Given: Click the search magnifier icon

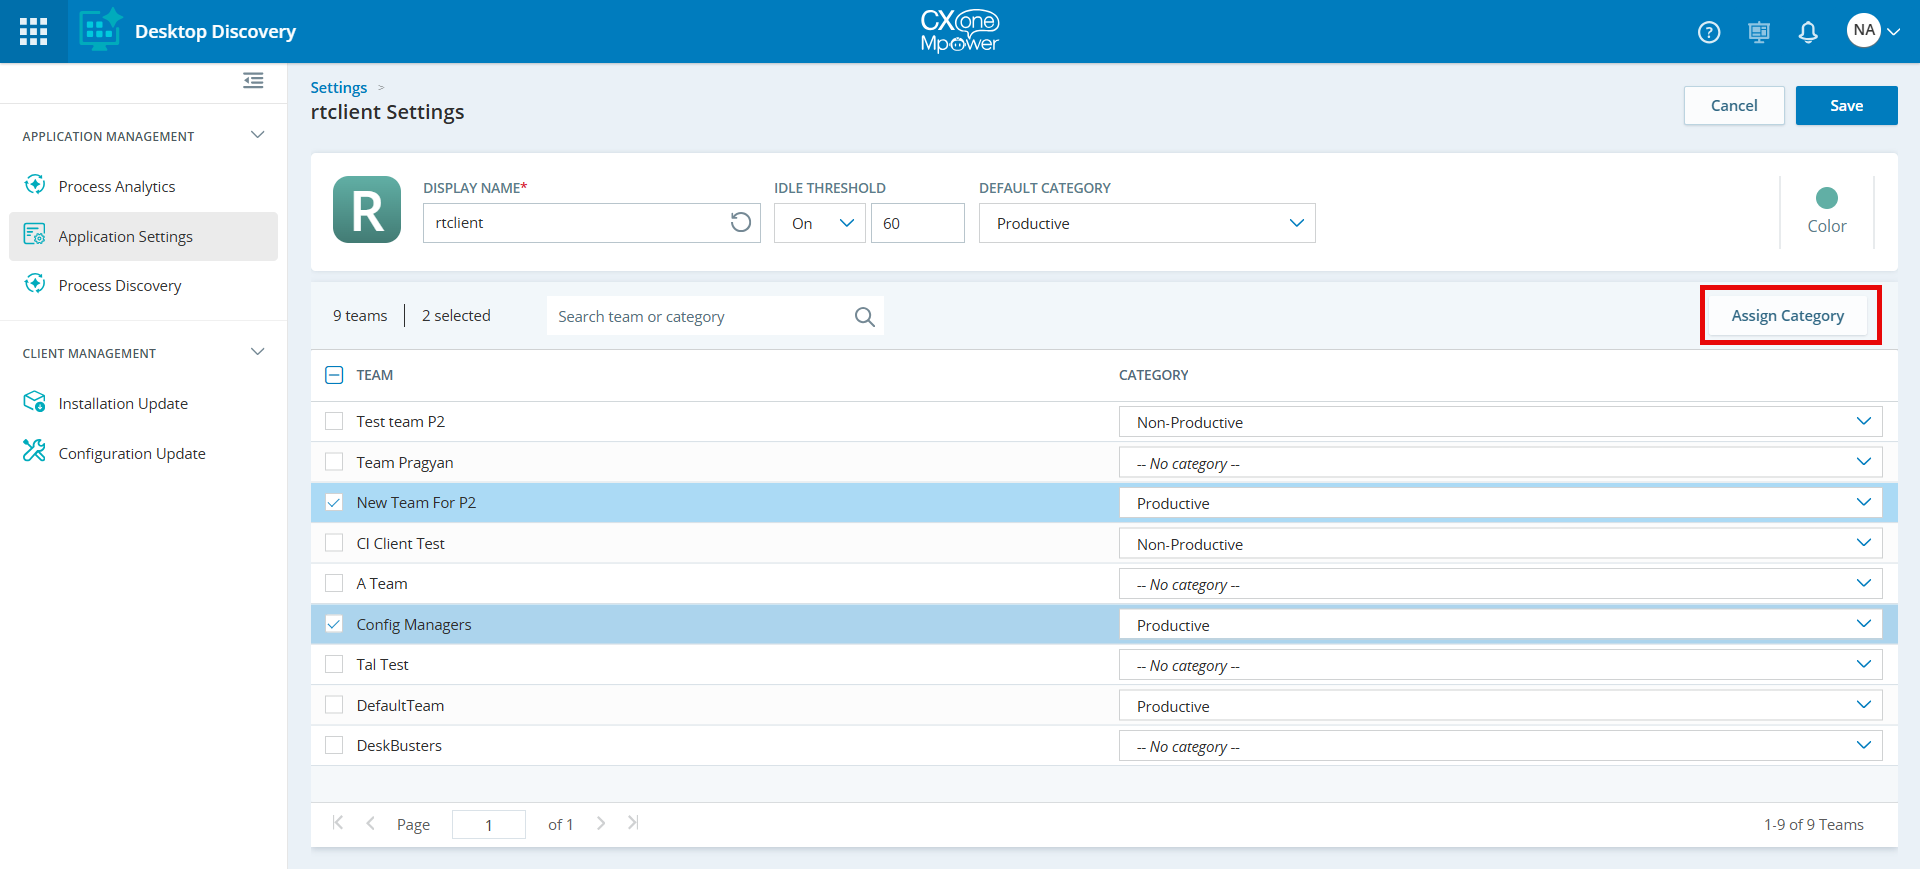Looking at the screenshot, I should [x=865, y=317].
